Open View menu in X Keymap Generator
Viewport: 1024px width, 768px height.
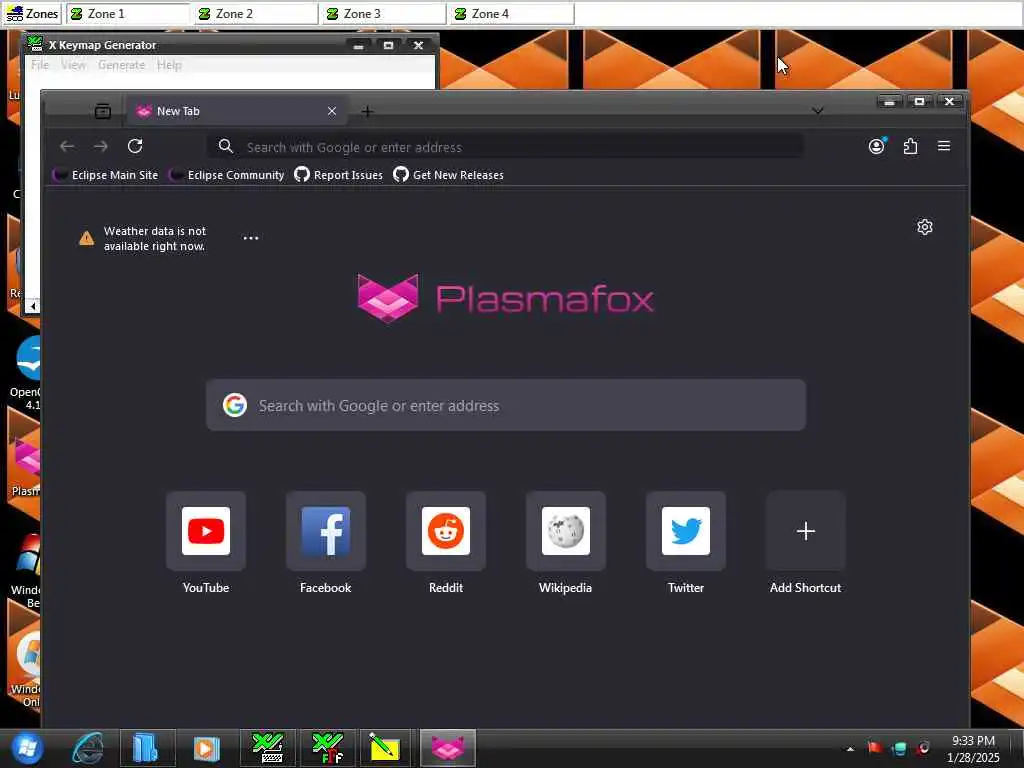coord(73,65)
